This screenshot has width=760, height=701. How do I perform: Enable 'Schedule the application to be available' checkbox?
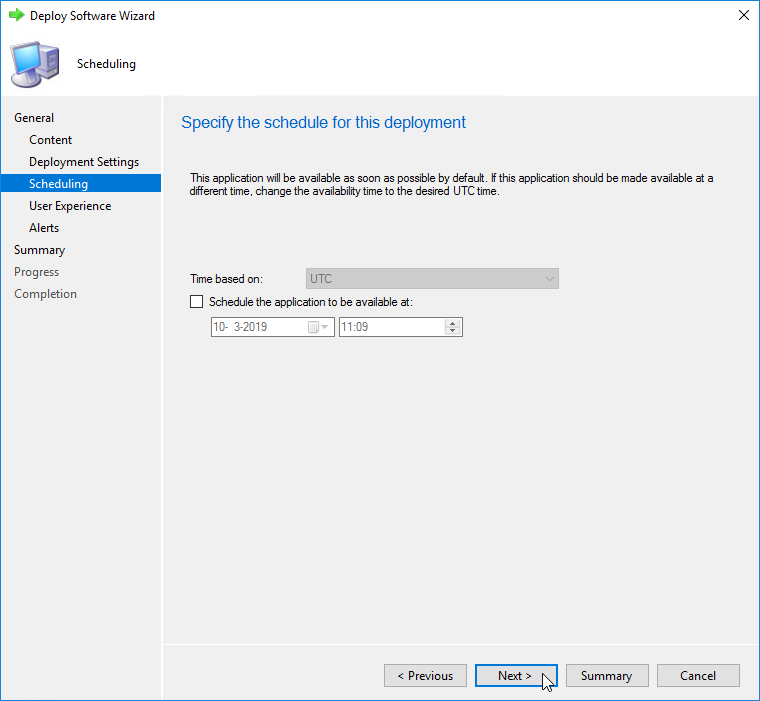pos(196,302)
